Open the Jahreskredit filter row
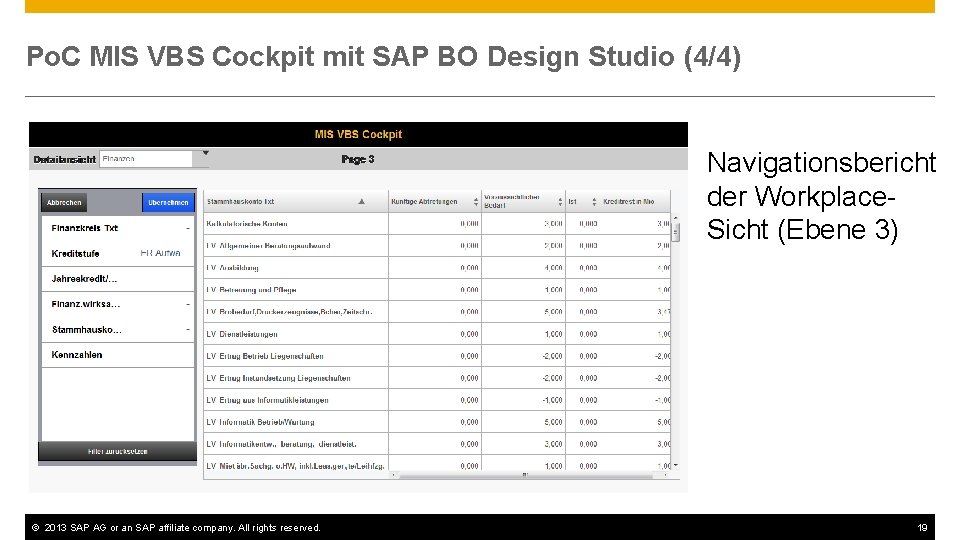This screenshot has width=960, height=540. (x=118, y=279)
